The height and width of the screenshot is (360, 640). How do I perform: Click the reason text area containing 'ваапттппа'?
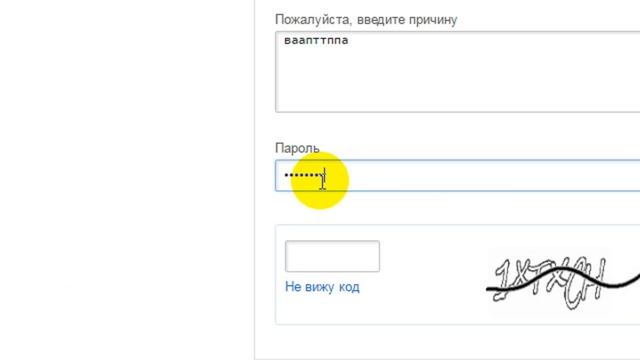pos(458,72)
